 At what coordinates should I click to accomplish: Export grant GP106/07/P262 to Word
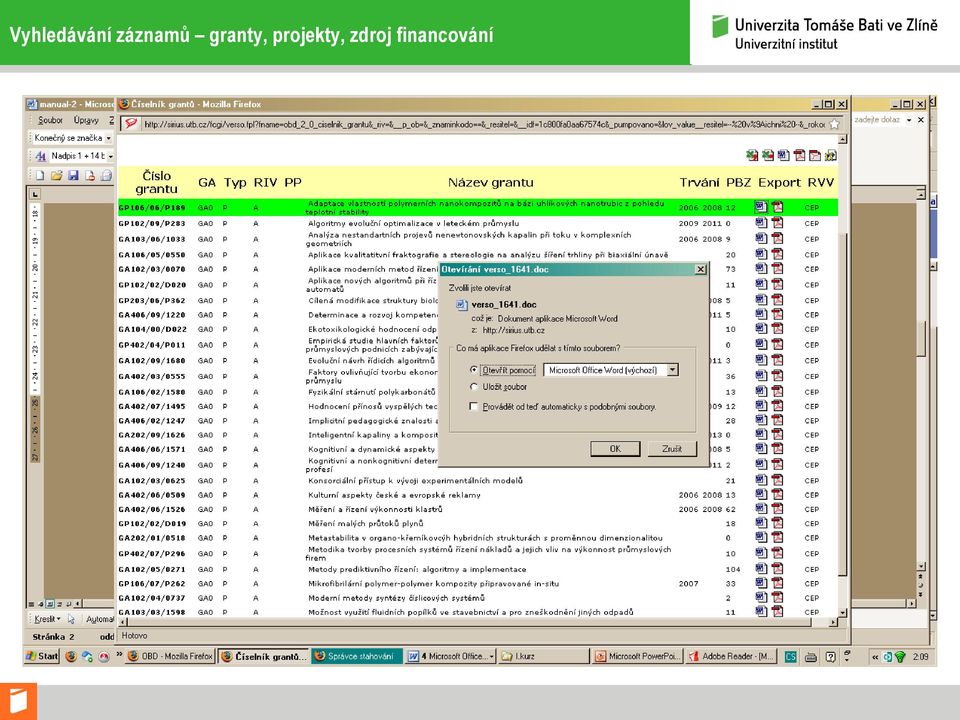761,583
